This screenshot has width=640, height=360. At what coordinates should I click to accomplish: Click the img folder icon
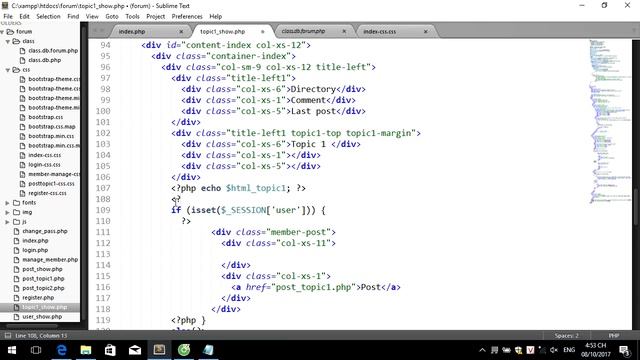coord(17,212)
